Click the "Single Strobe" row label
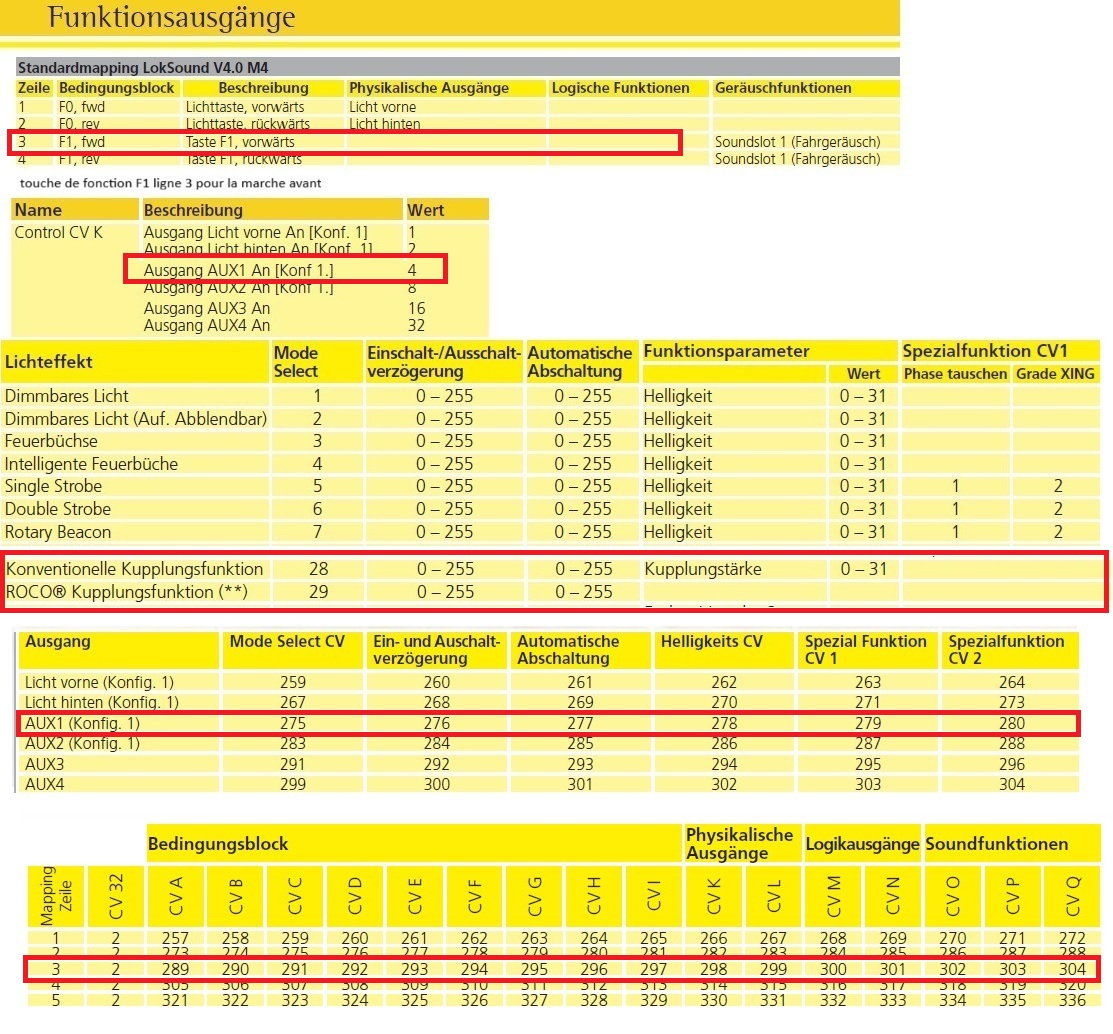 coord(53,486)
